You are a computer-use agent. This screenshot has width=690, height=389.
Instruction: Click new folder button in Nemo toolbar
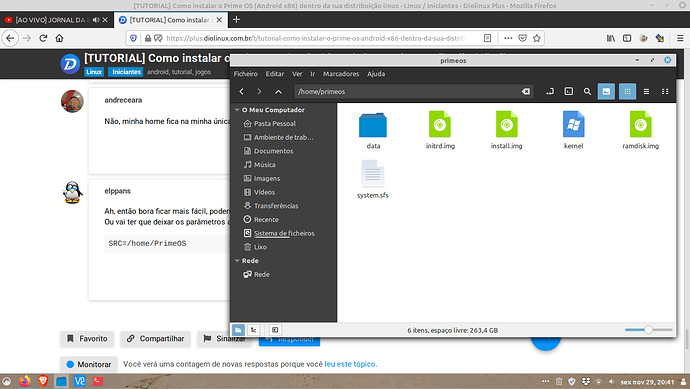coord(606,92)
